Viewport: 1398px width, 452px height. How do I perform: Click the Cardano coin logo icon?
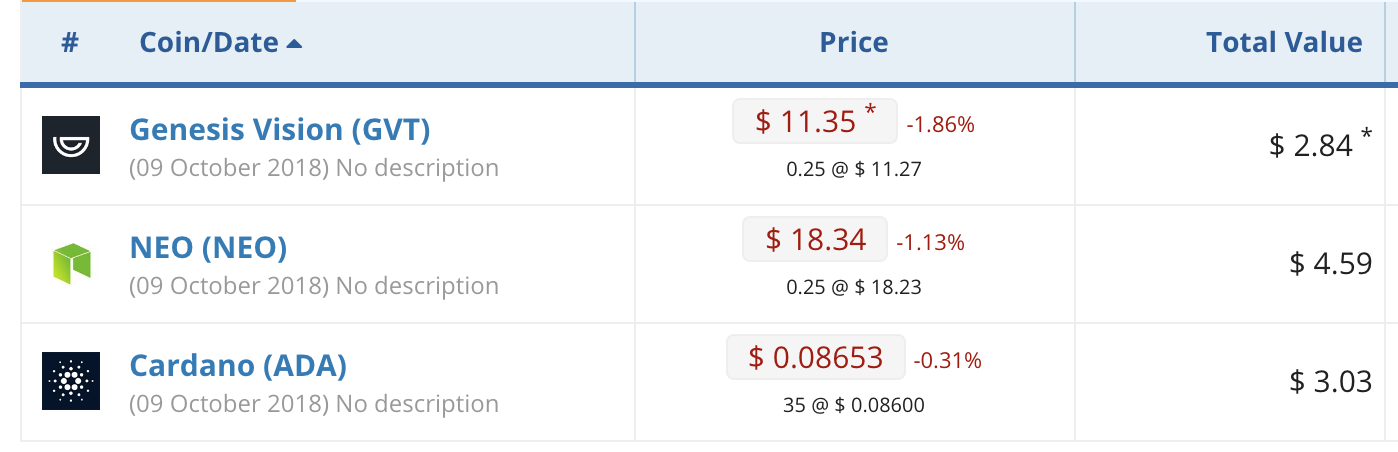pyautogui.click(x=70, y=381)
